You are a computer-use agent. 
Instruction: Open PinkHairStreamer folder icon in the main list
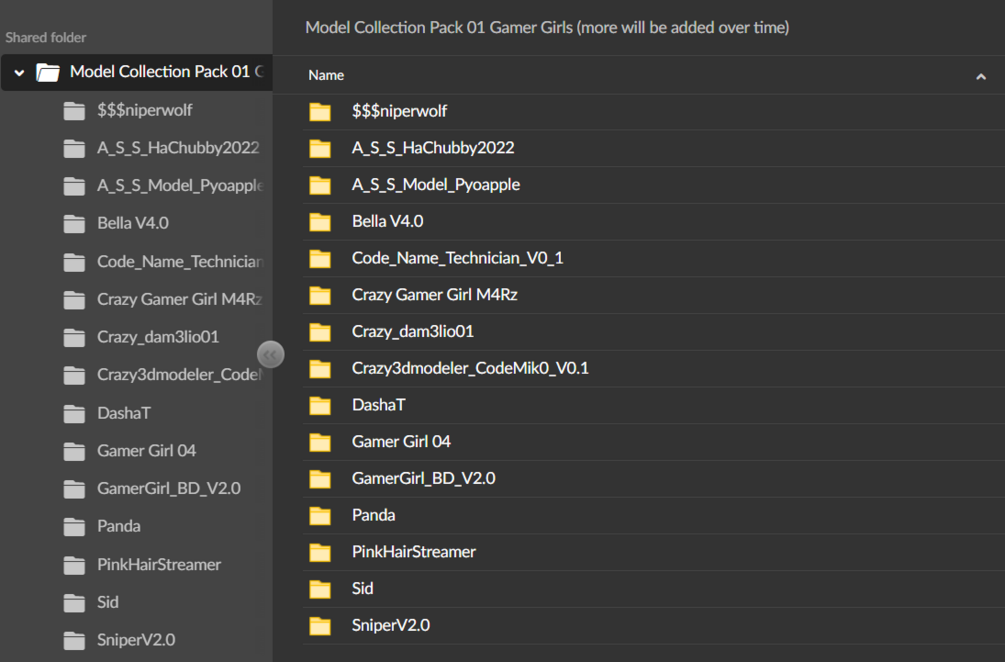coord(320,552)
